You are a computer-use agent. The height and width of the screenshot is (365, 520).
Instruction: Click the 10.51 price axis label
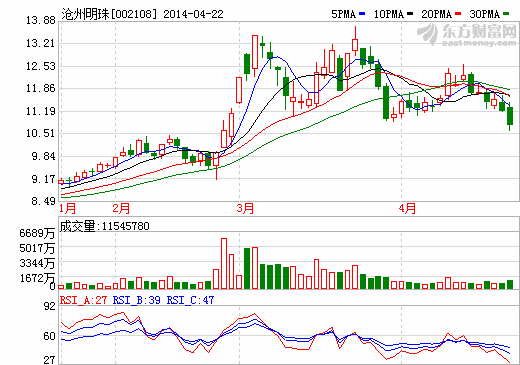(41, 133)
